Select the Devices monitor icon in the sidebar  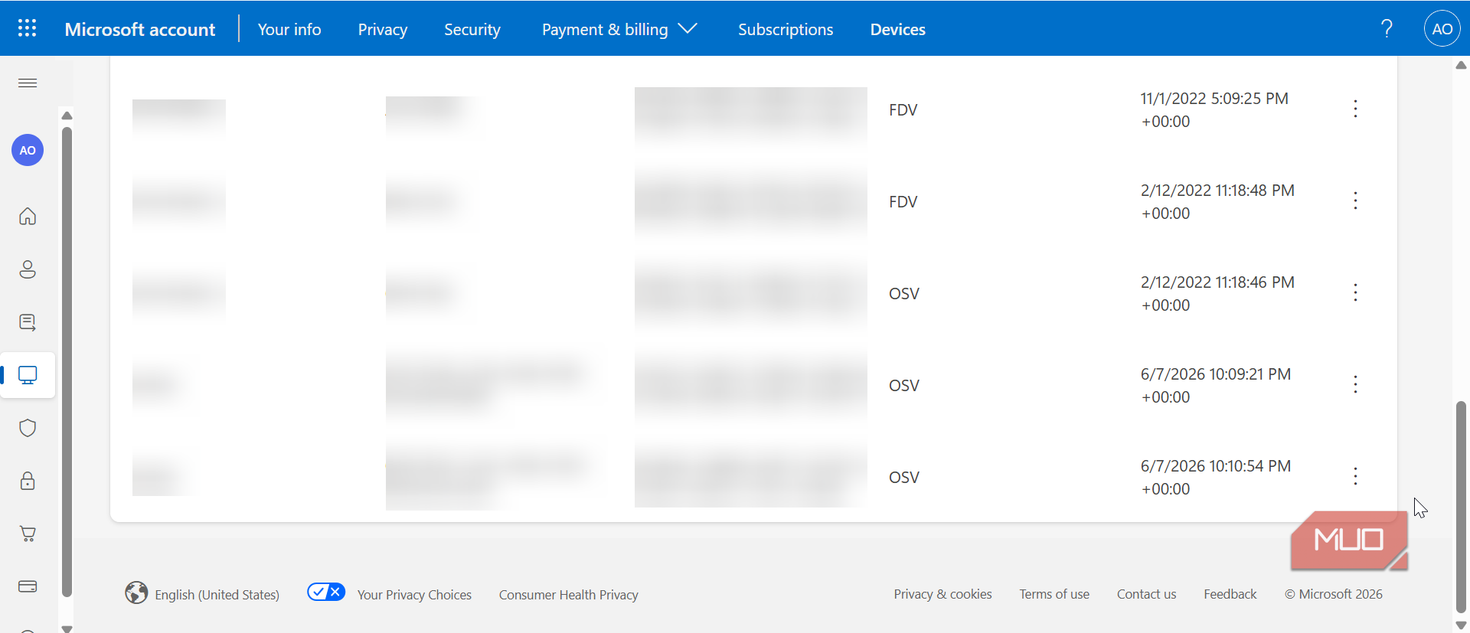(28, 375)
